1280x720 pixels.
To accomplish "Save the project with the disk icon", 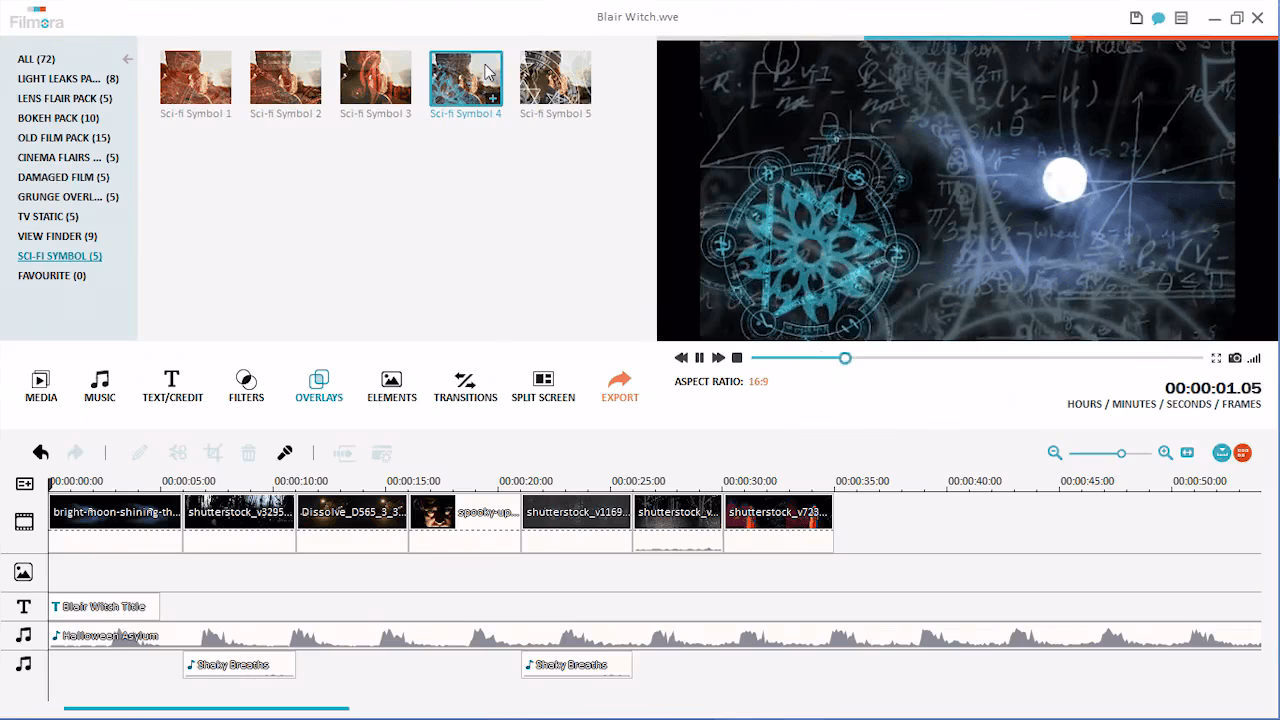I will (x=1136, y=18).
